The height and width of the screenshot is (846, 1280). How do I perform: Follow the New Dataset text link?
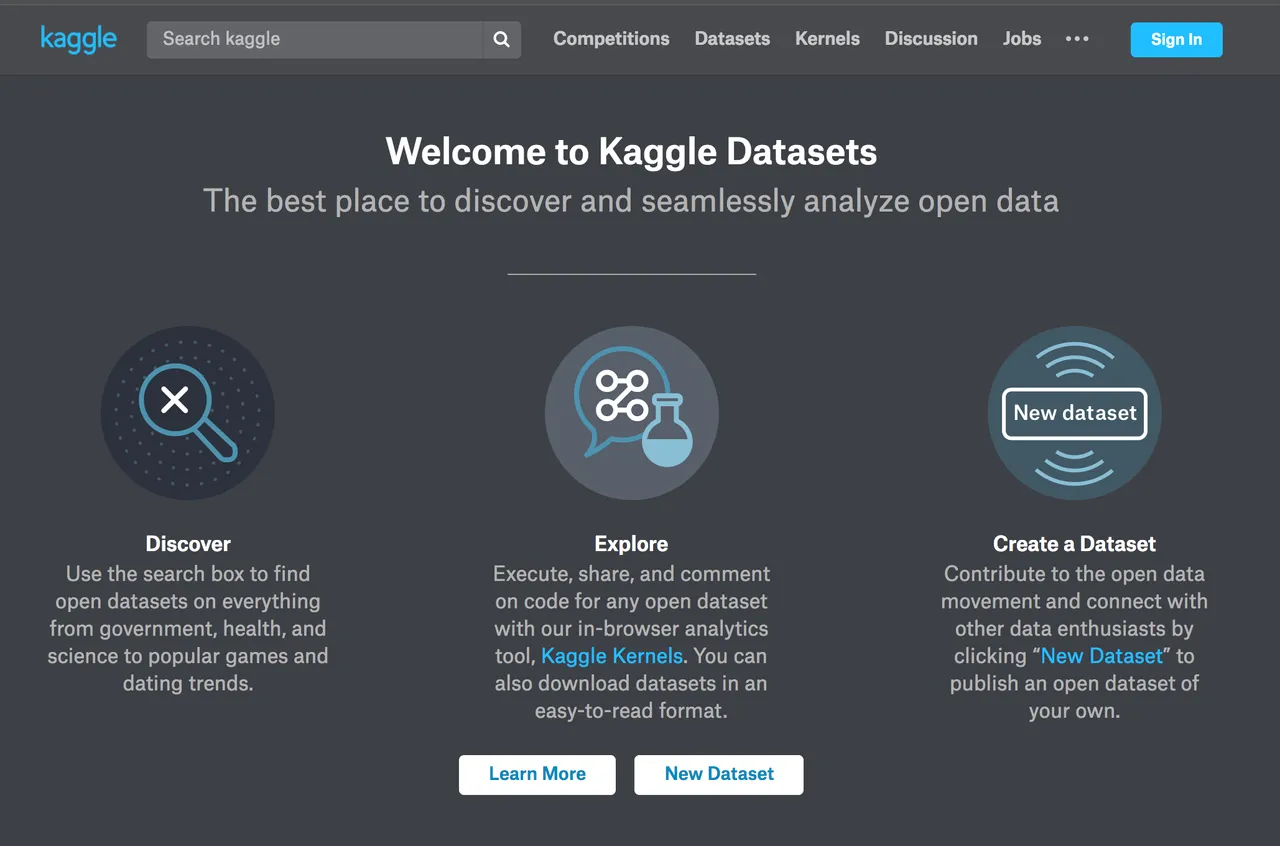pyautogui.click(x=1102, y=657)
